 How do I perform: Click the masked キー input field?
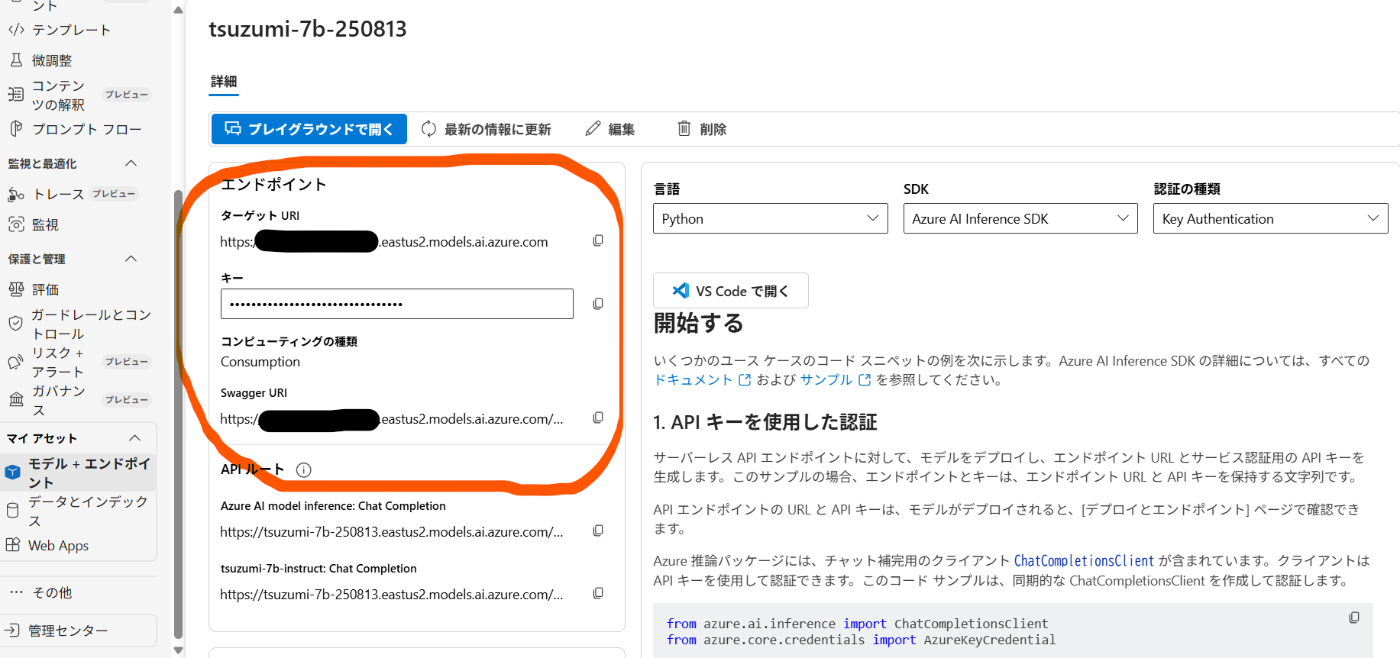point(397,303)
